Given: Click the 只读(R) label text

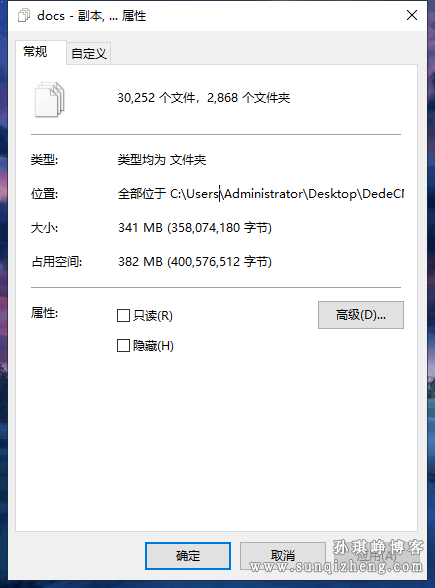Looking at the screenshot, I should (153, 316).
